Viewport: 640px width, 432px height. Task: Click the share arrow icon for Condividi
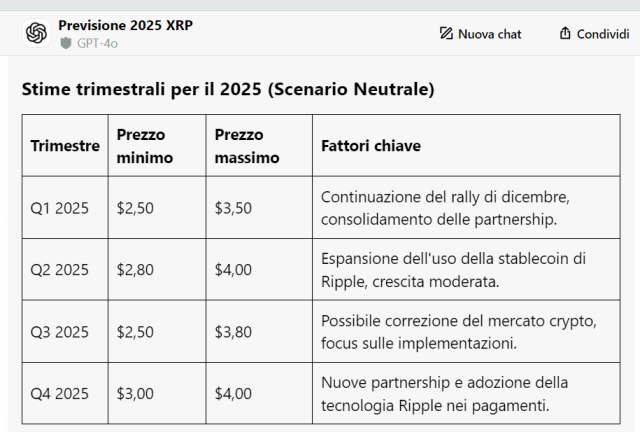tap(565, 34)
